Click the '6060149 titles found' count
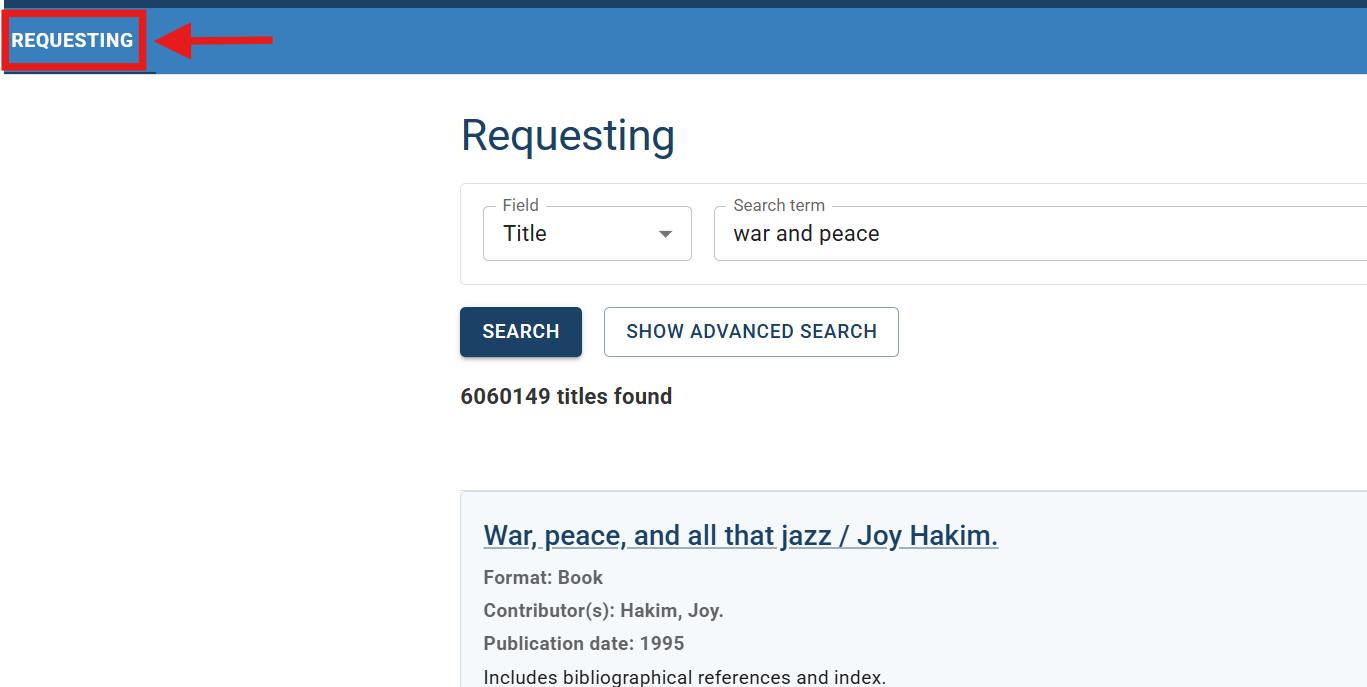Image resolution: width=1367 pixels, height=687 pixels. click(x=566, y=397)
